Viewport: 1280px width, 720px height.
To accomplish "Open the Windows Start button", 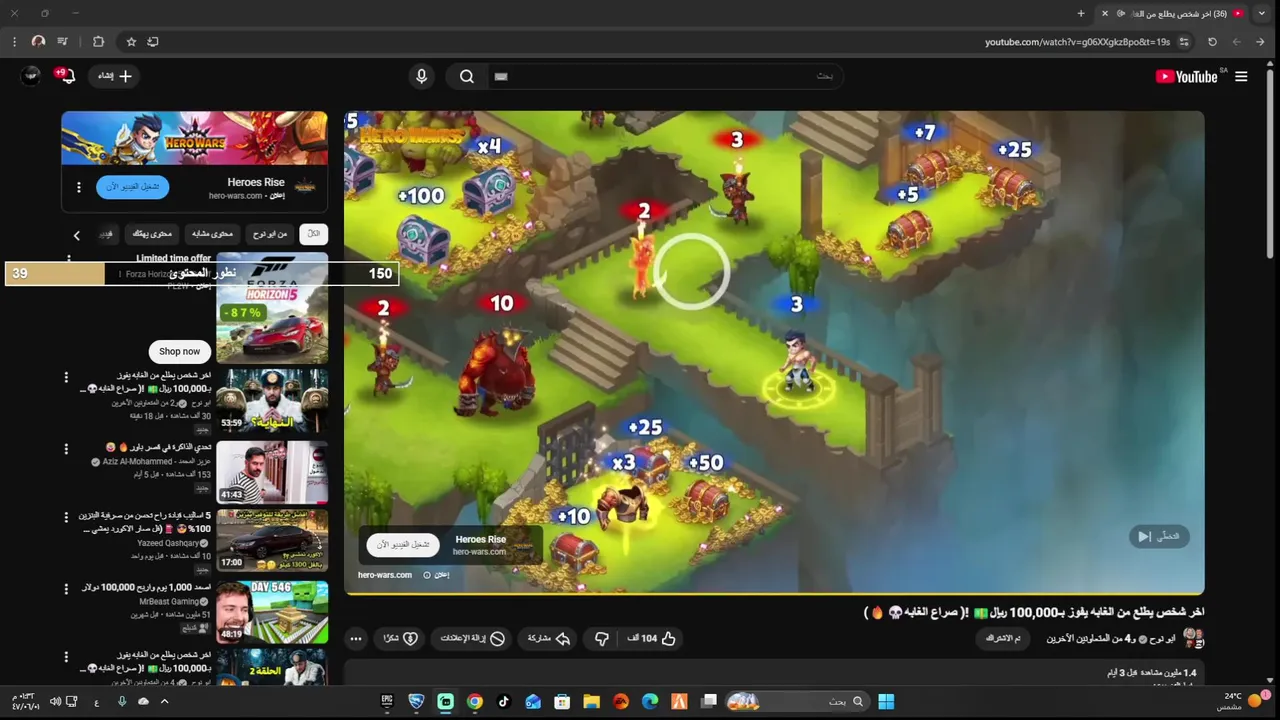I will coord(886,702).
